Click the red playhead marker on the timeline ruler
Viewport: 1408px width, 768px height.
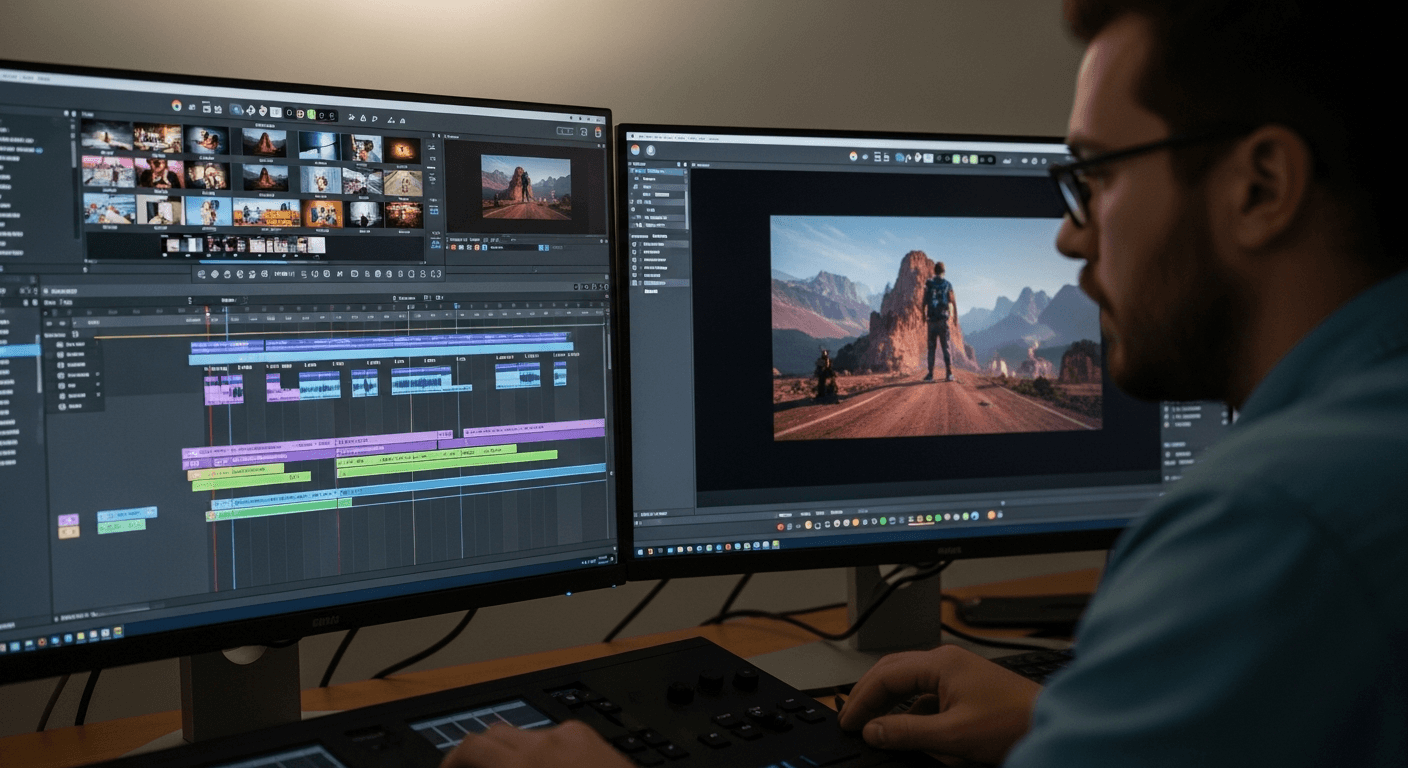pyautogui.click(x=207, y=312)
